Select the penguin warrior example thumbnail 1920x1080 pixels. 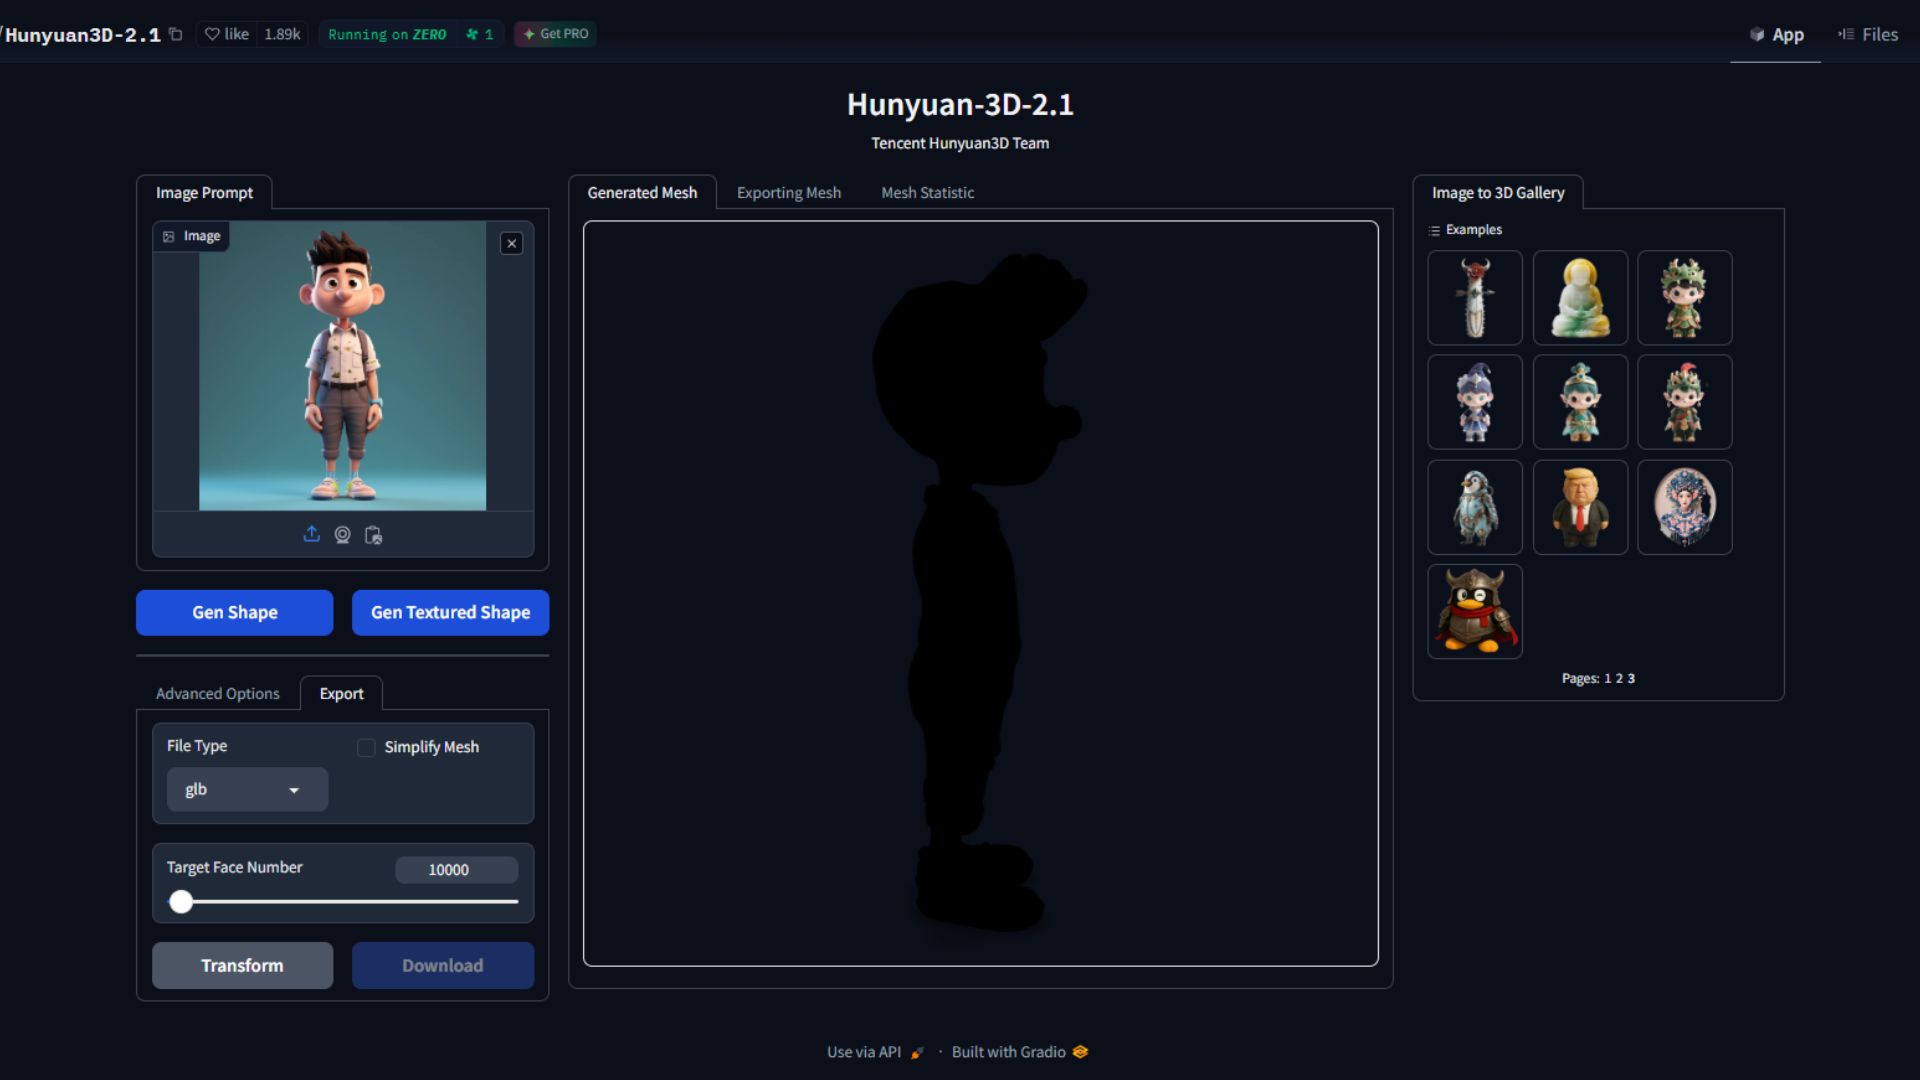click(x=1474, y=611)
